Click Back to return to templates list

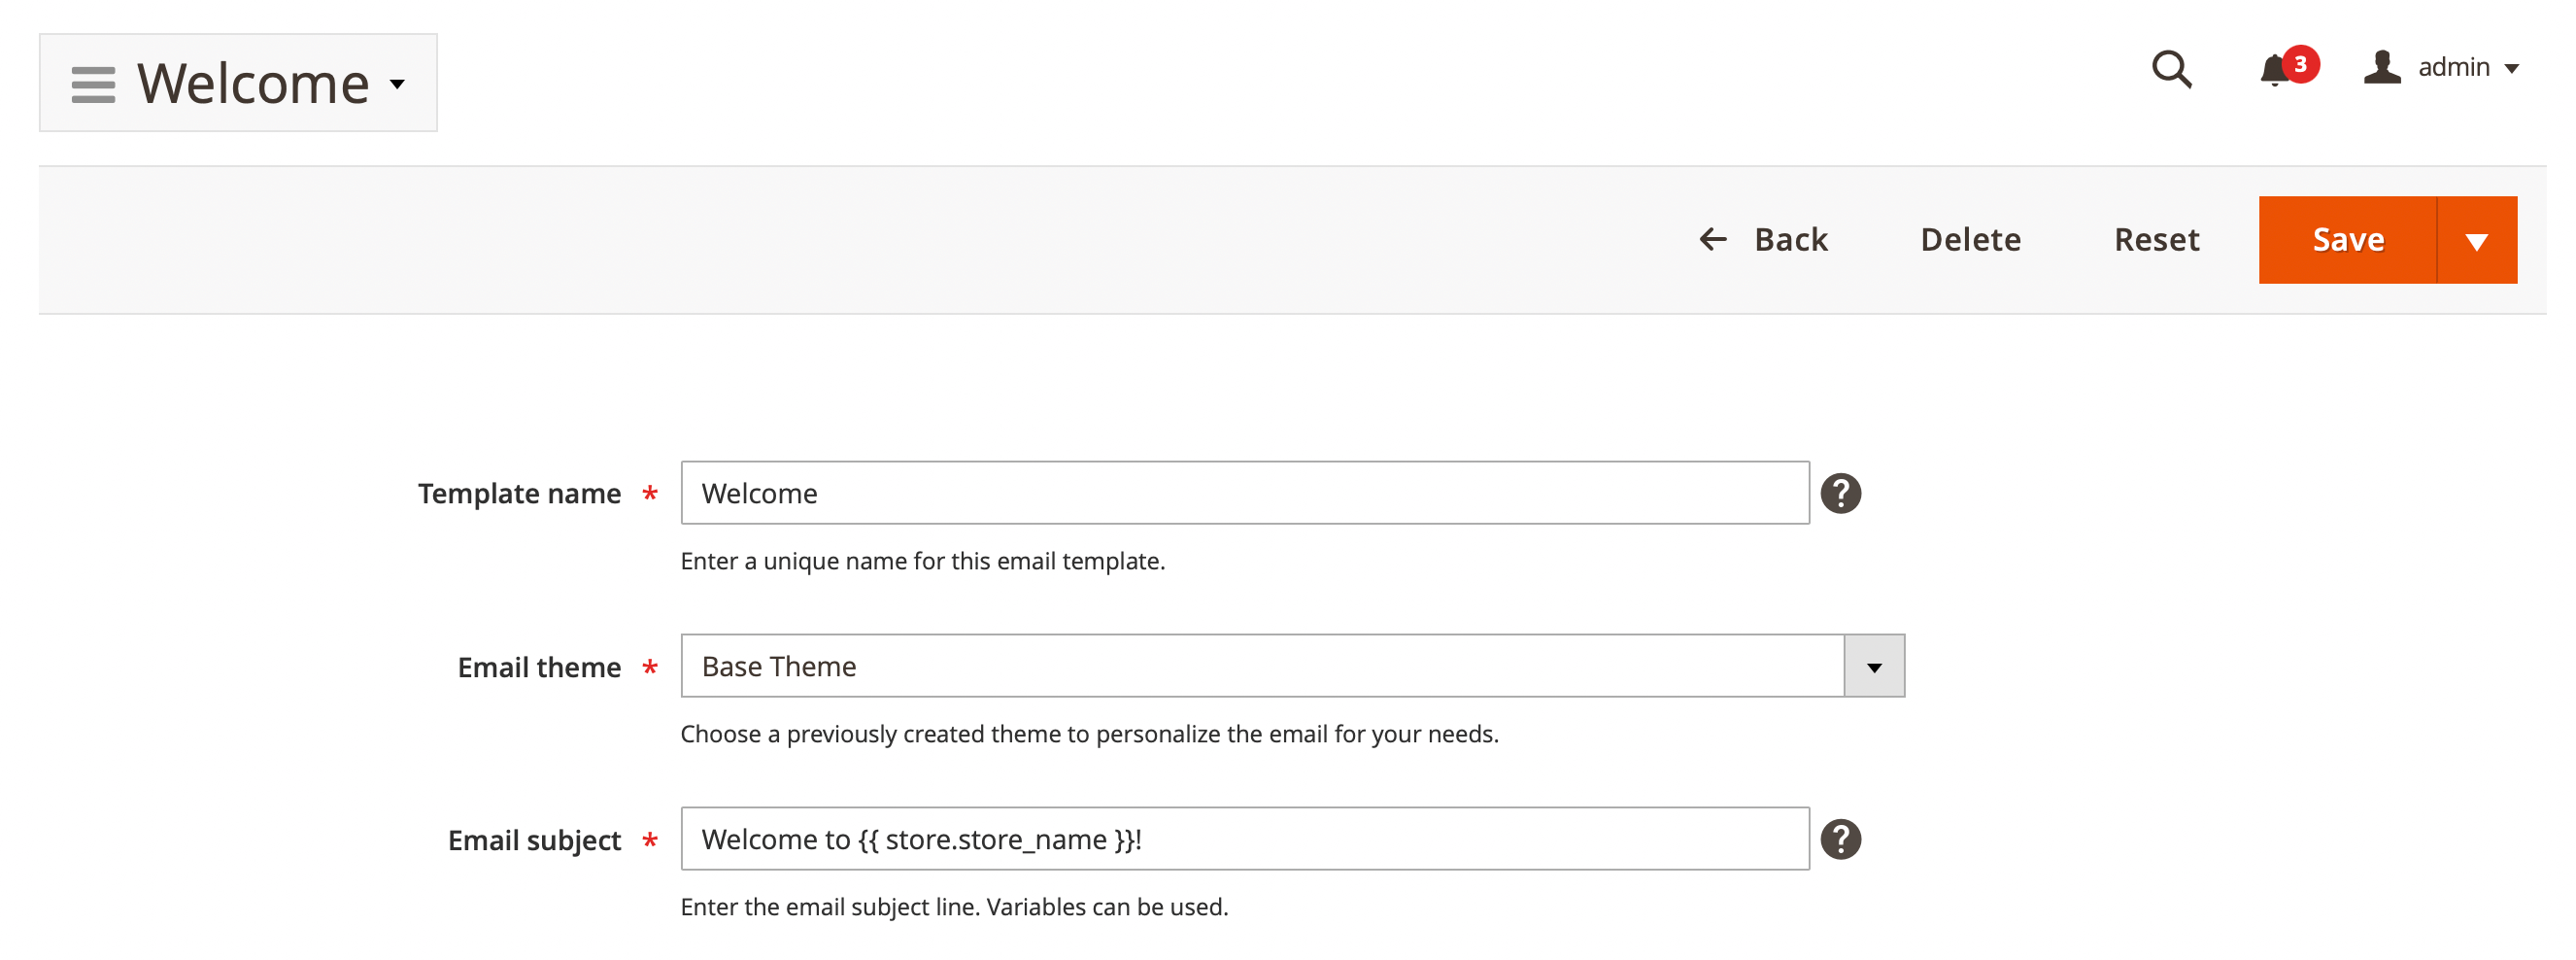tap(1789, 239)
